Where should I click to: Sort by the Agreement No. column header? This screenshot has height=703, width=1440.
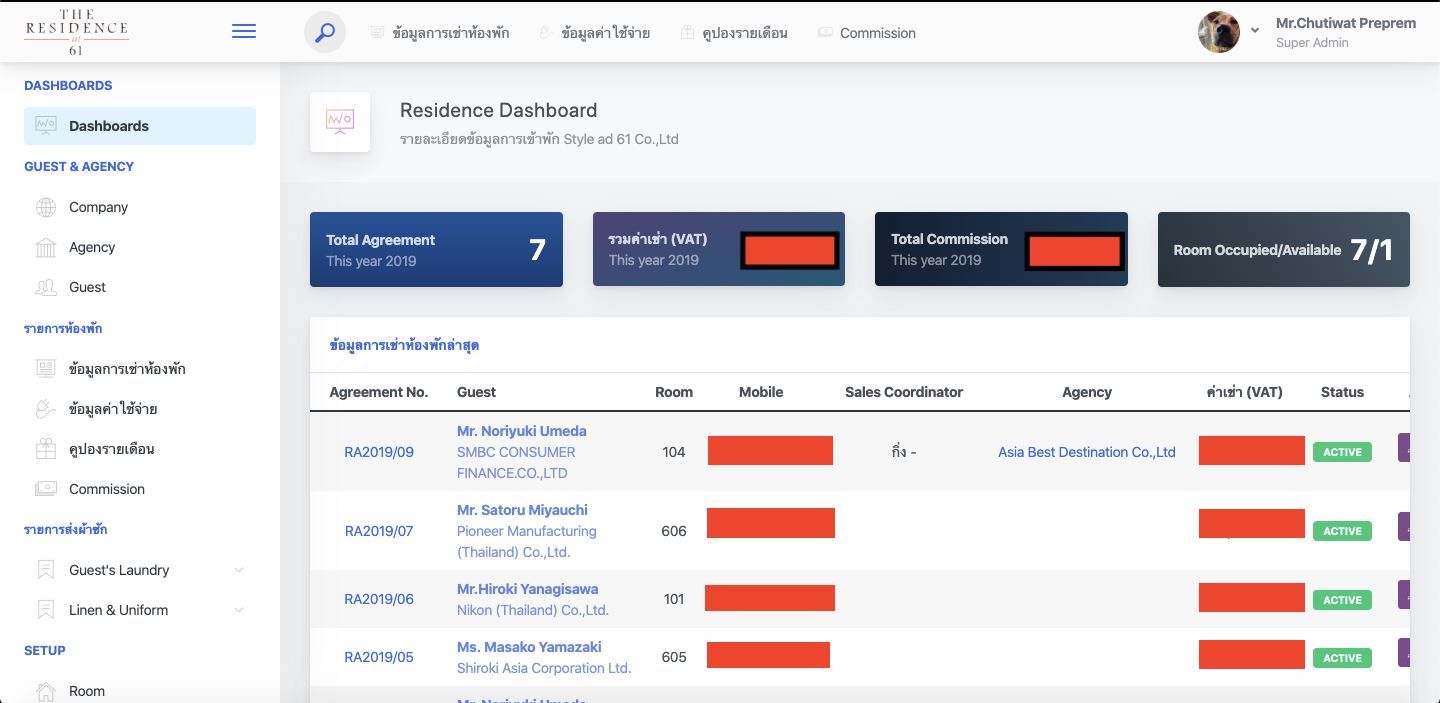pyautogui.click(x=379, y=392)
